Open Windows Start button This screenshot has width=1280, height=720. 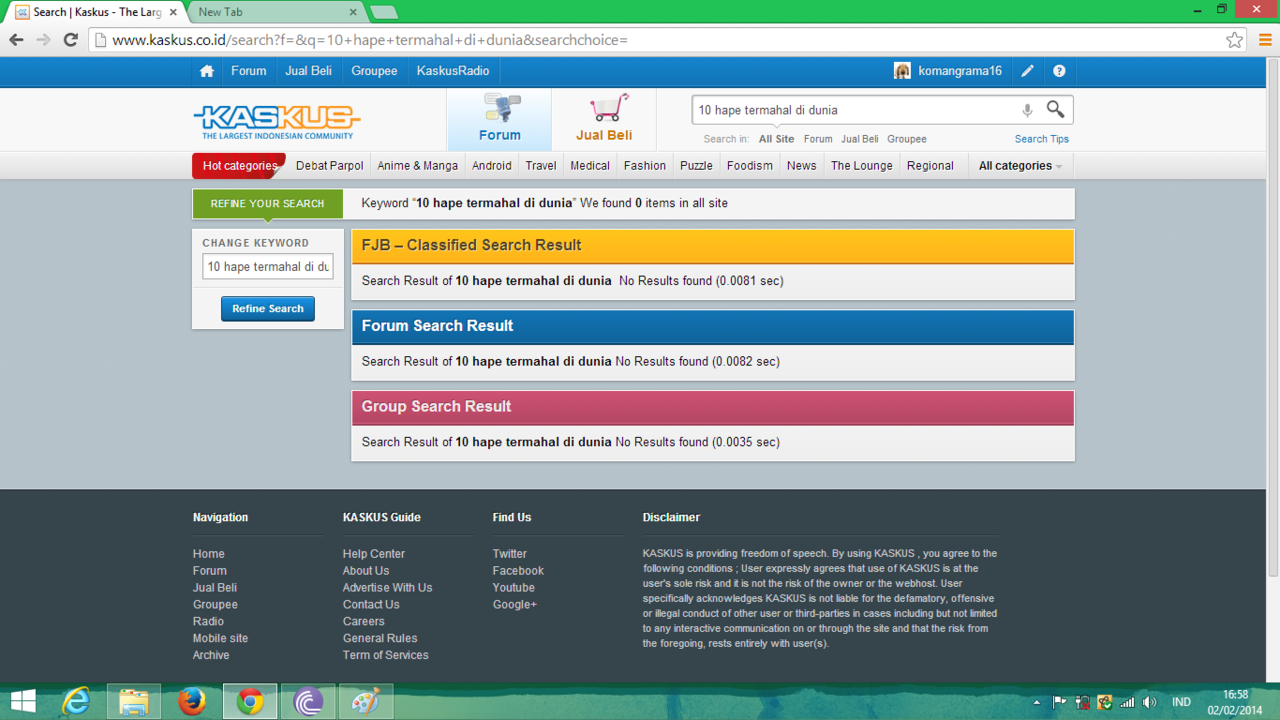click(23, 701)
